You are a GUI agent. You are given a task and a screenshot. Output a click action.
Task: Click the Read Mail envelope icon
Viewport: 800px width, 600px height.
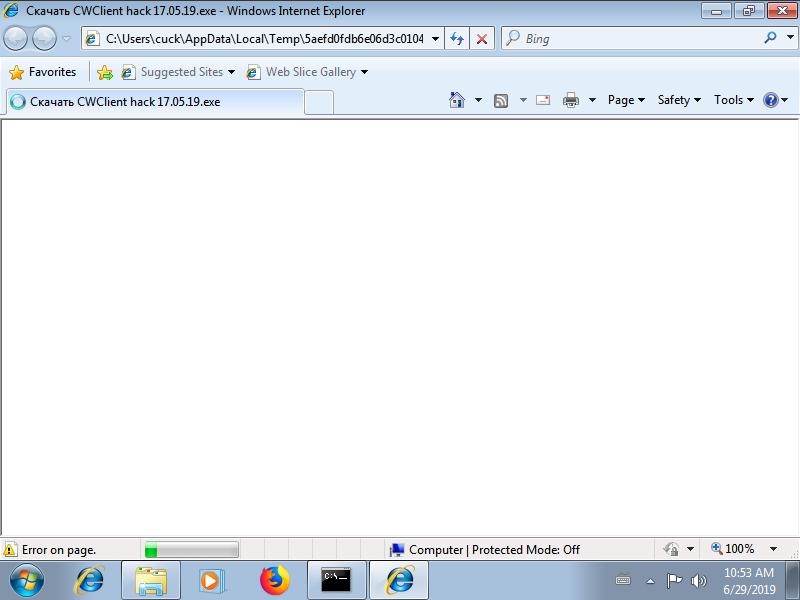coord(543,100)
